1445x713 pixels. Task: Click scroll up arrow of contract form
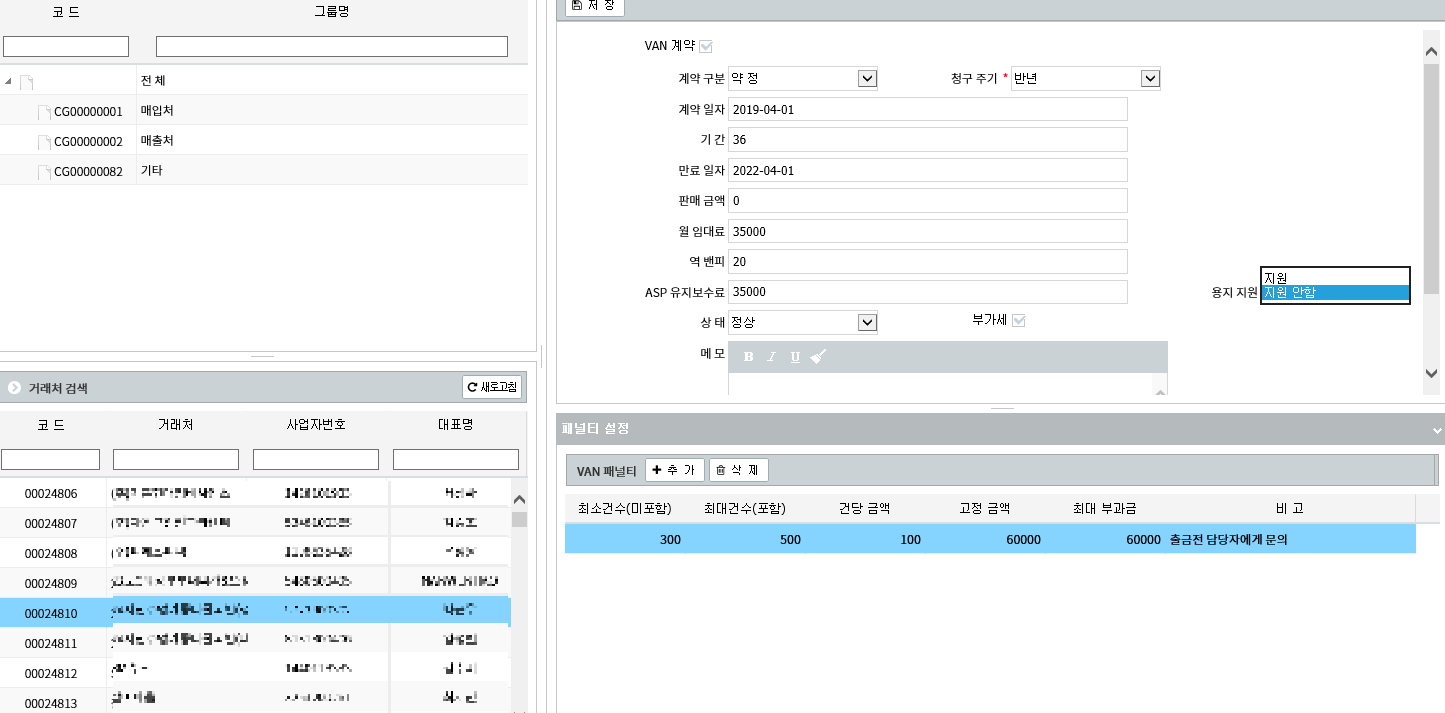tap(1431, 49)
